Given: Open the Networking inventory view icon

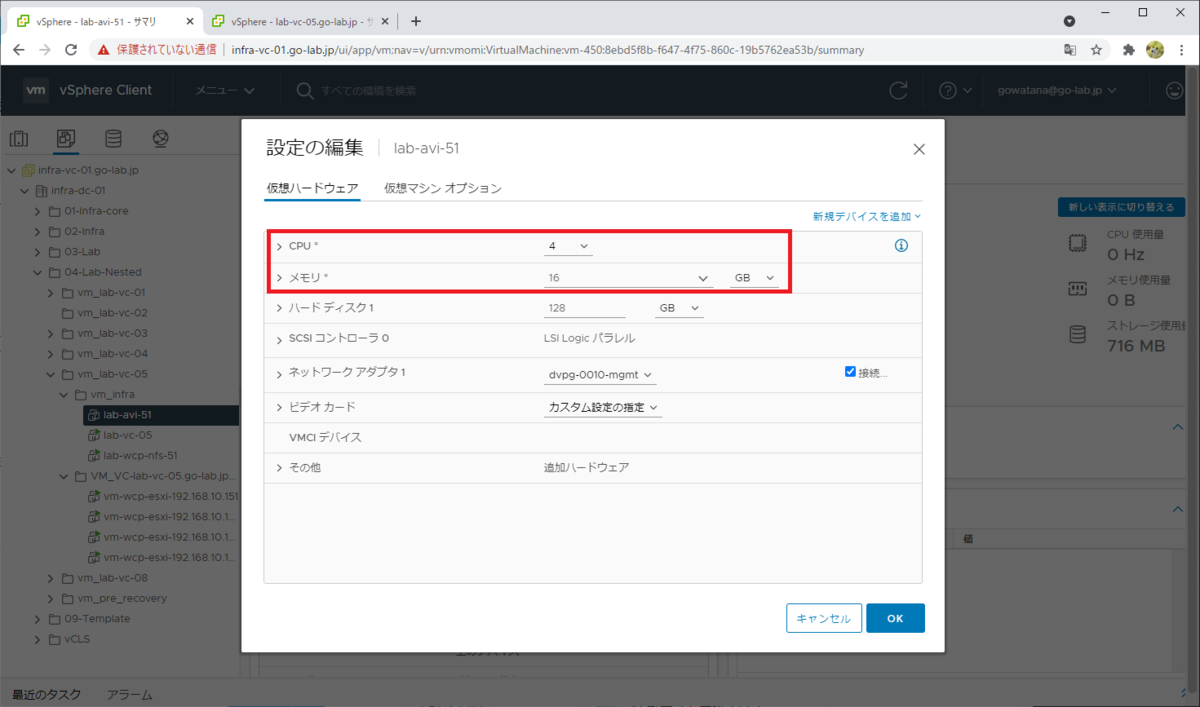Looking at the screenshot, I should 160,137.
